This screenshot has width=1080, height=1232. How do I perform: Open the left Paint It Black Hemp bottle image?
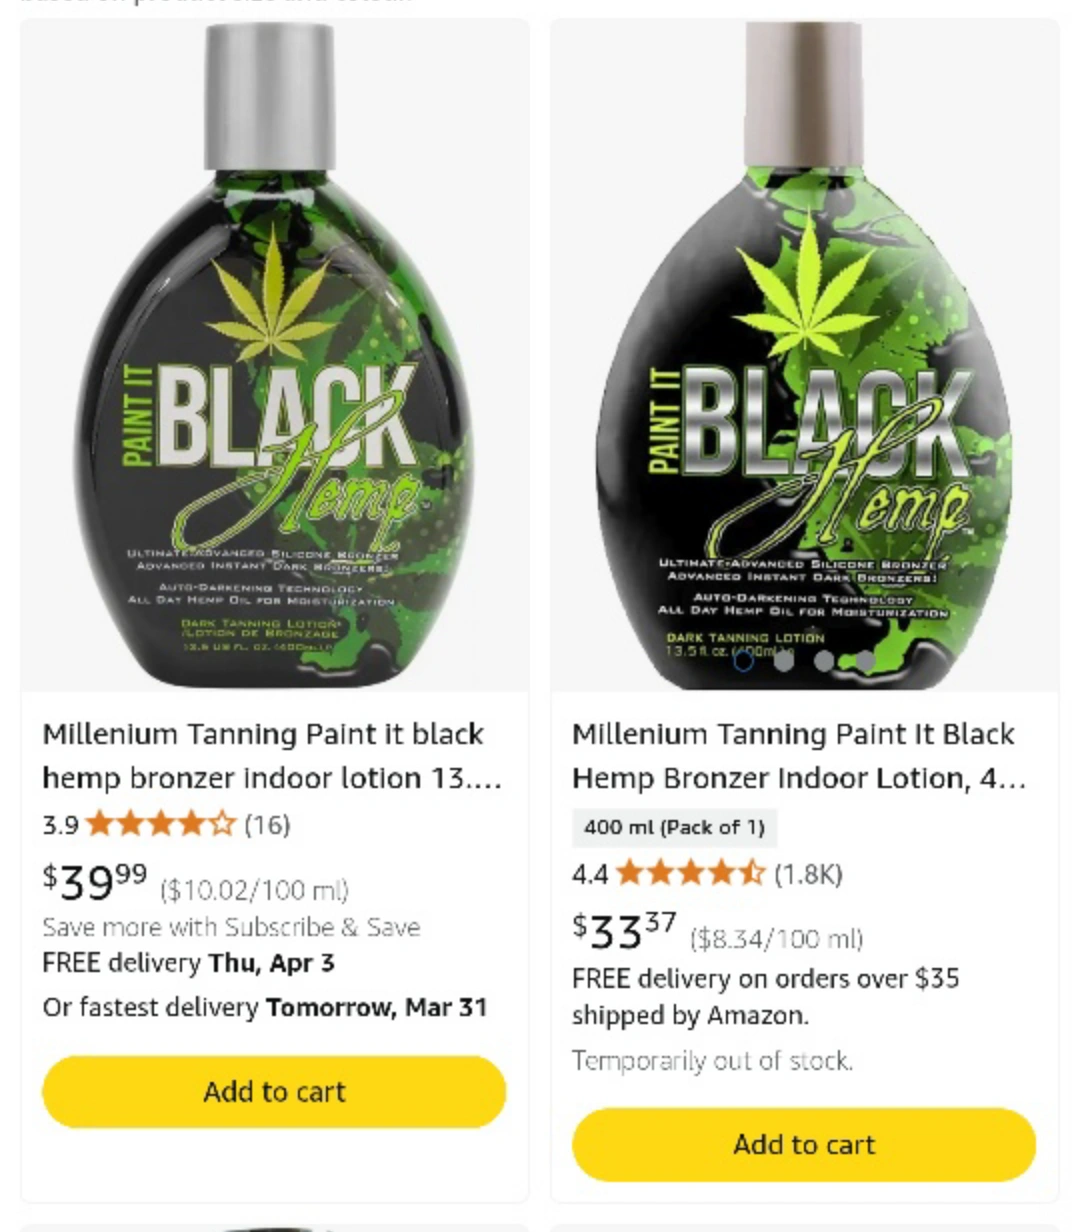point(274,355)
